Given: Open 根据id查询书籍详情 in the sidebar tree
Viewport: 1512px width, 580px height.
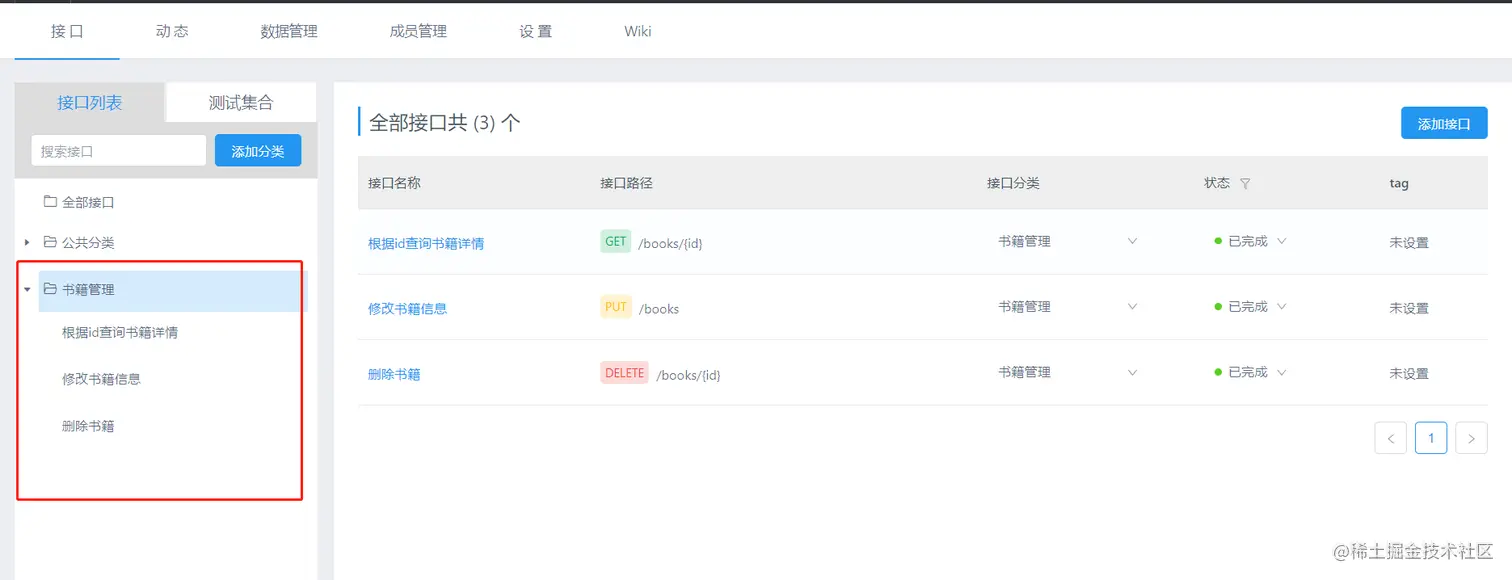Looking at the screenshot, I should point(120,333).
